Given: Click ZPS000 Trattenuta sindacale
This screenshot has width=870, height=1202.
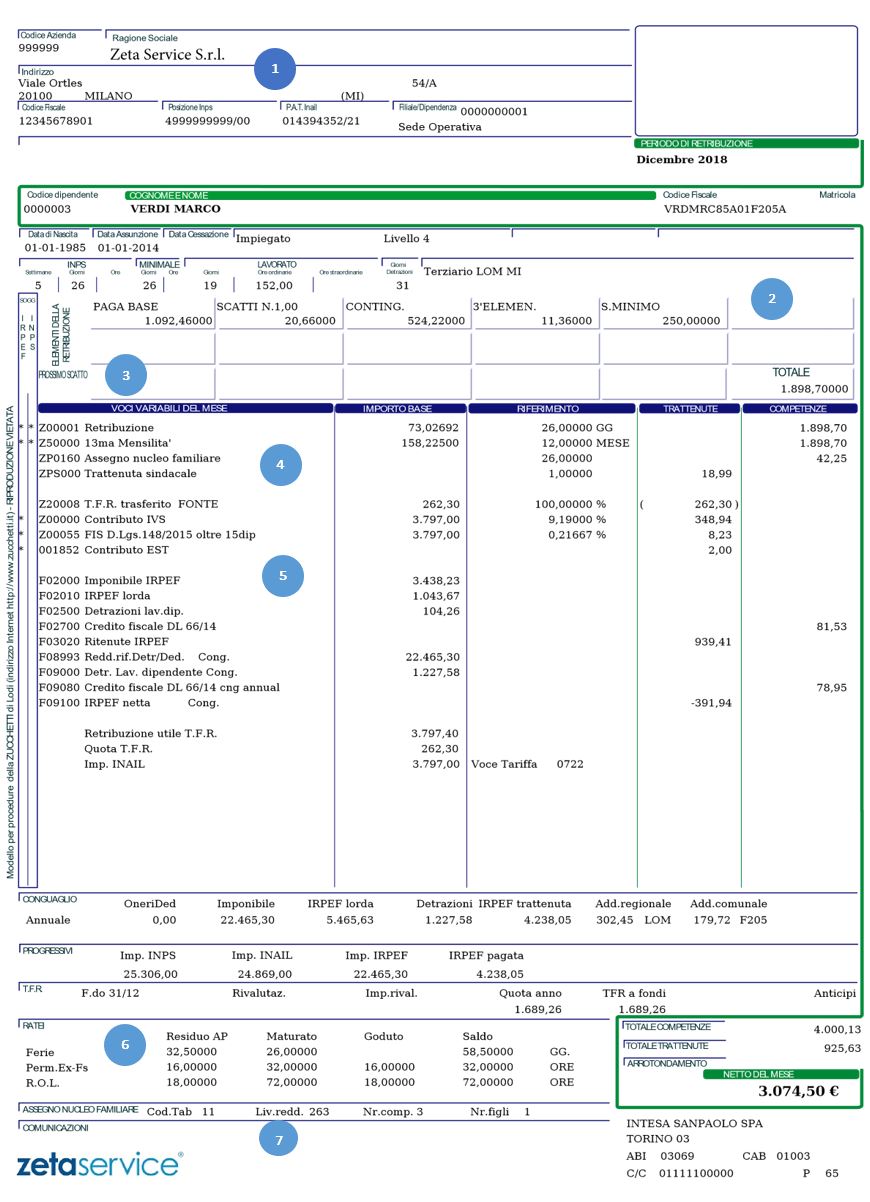Looking at the screenshot, I should coord(117,473).
